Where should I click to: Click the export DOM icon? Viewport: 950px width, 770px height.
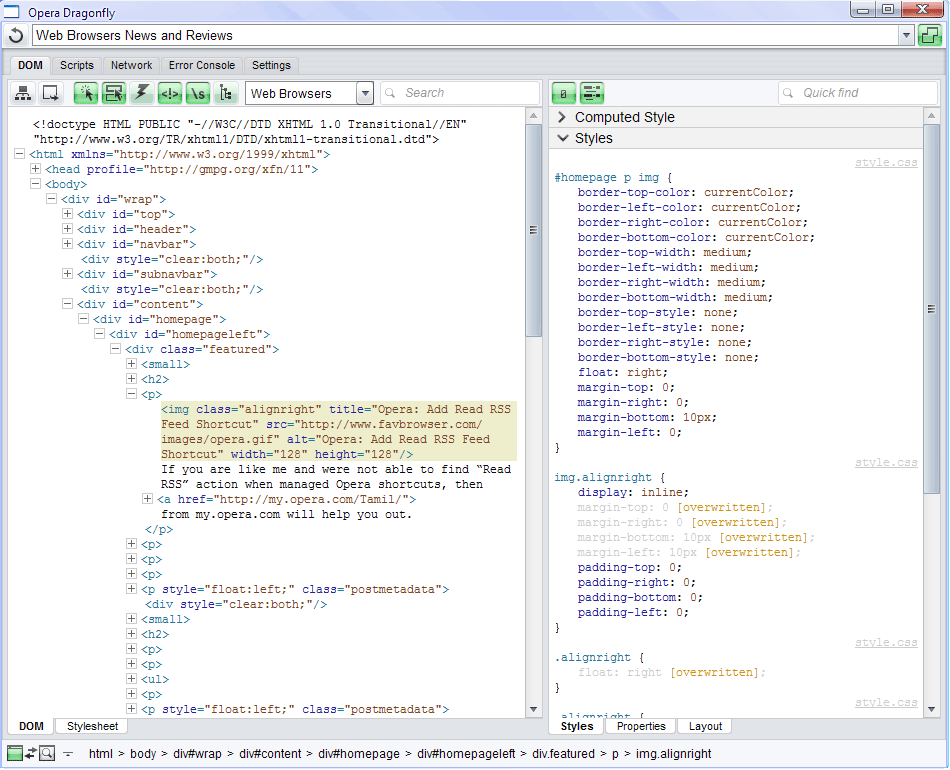point(50,93)
